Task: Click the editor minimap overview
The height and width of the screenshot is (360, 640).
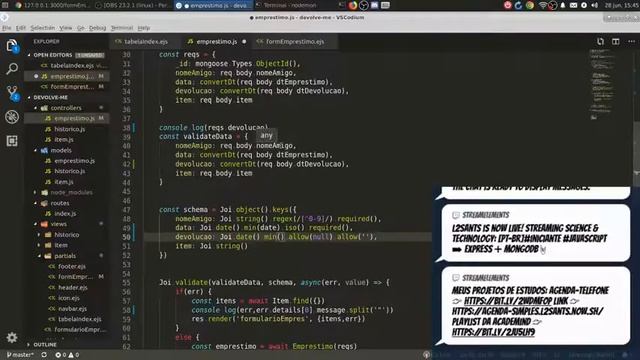Action: click(x=603, y=86)
